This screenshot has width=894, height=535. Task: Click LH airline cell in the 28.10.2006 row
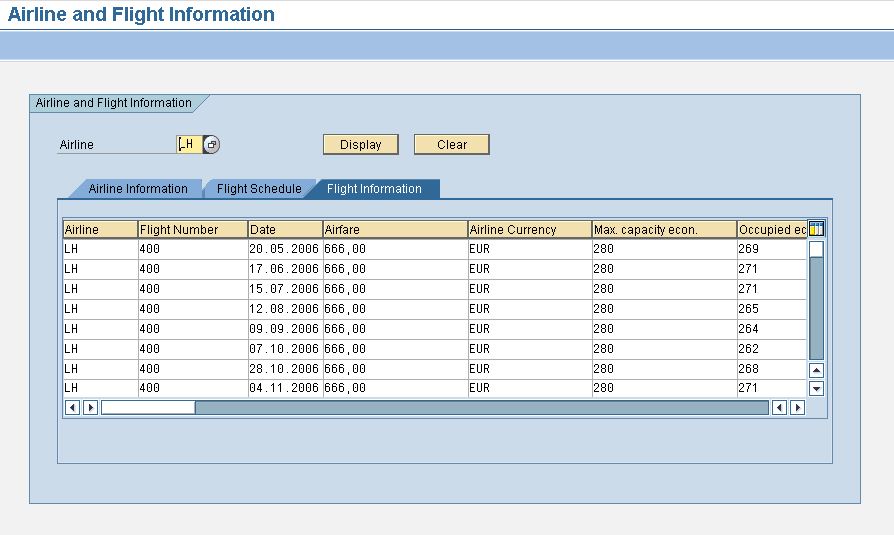tap(100, 368)
